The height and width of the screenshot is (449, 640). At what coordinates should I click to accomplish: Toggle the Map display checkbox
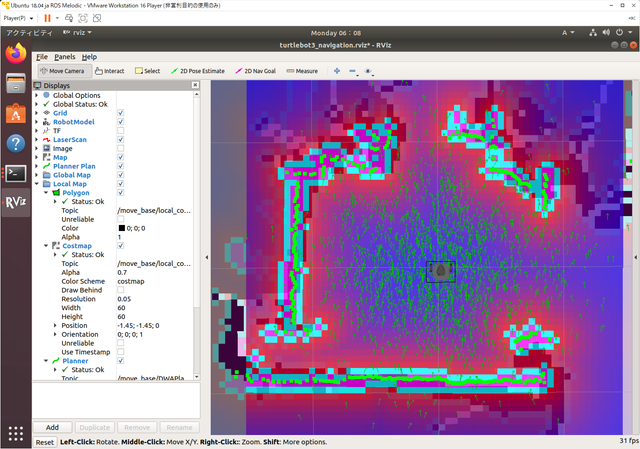tap(121, 157)
